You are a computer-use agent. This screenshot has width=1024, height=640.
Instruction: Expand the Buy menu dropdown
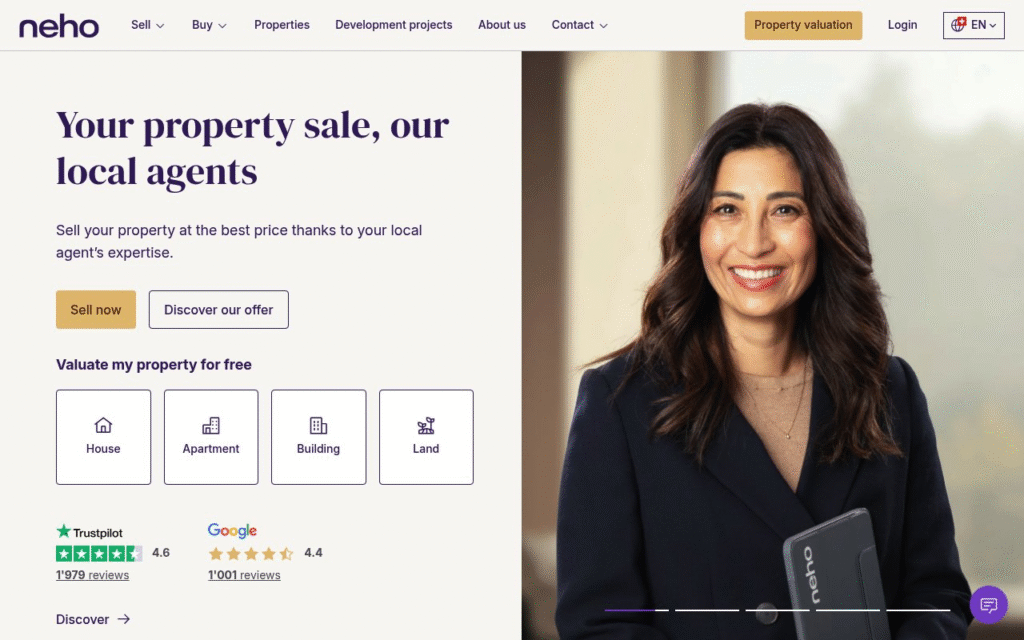click(x=209, y=25)
